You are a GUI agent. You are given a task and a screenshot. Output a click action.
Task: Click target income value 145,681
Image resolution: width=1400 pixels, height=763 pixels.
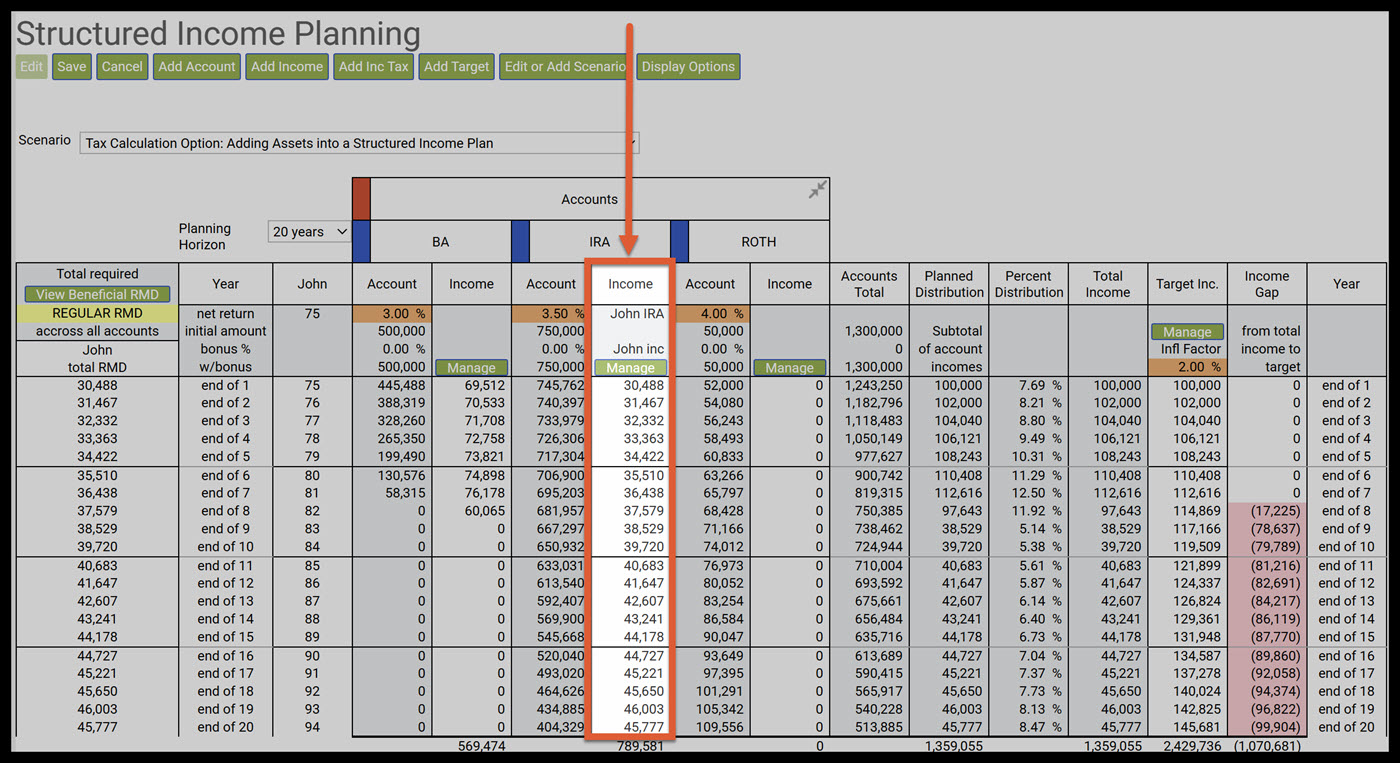coord(1196,728)
